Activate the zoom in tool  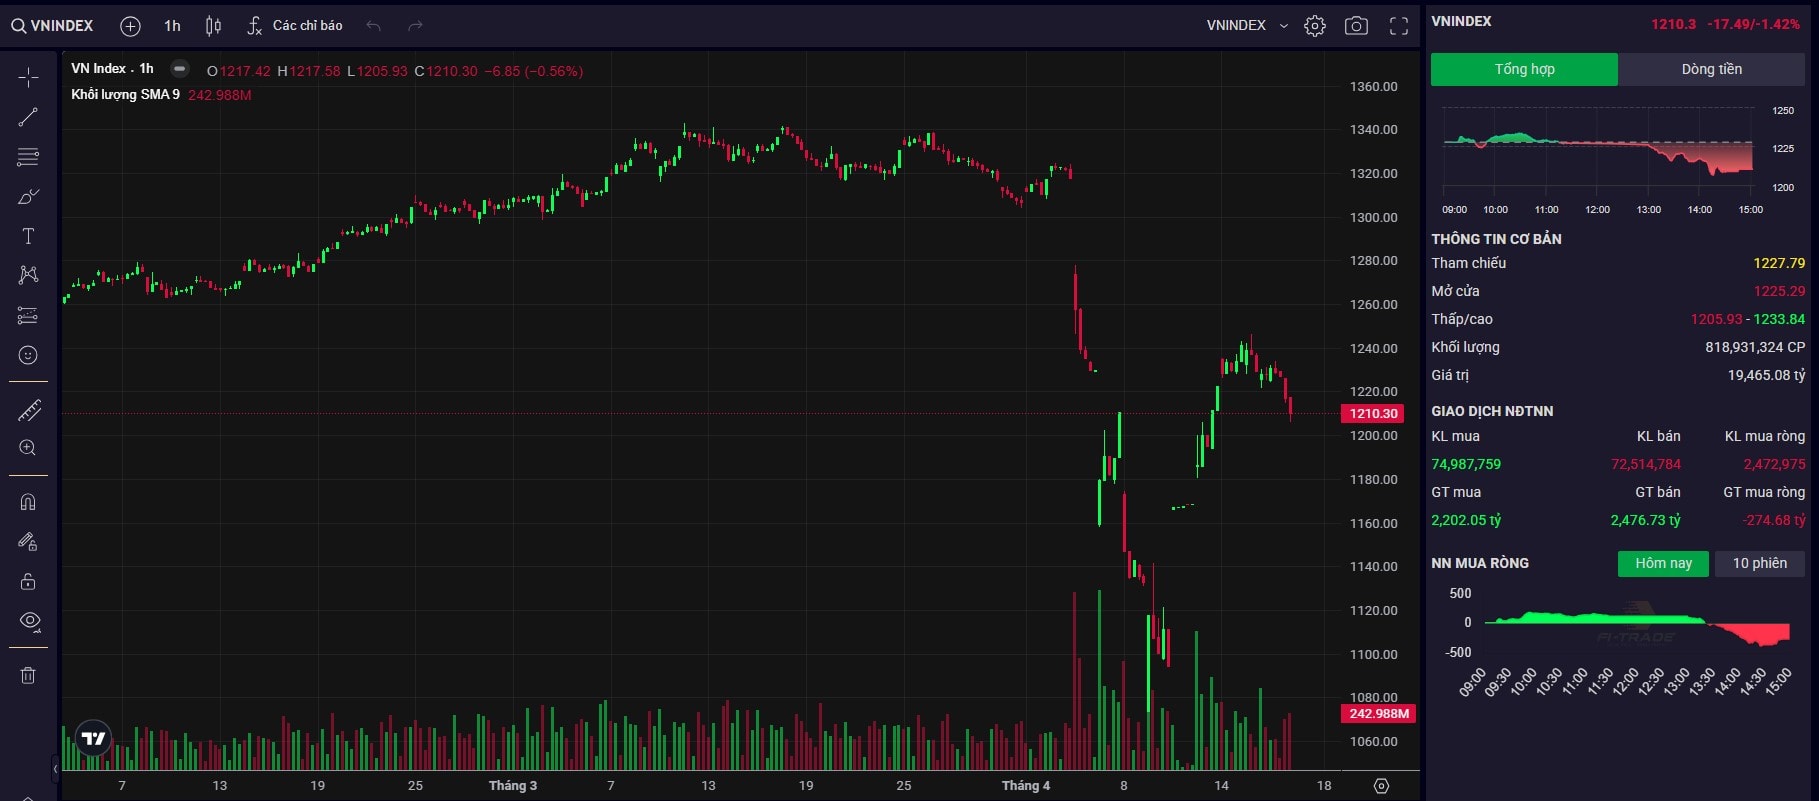pos(28,448)
